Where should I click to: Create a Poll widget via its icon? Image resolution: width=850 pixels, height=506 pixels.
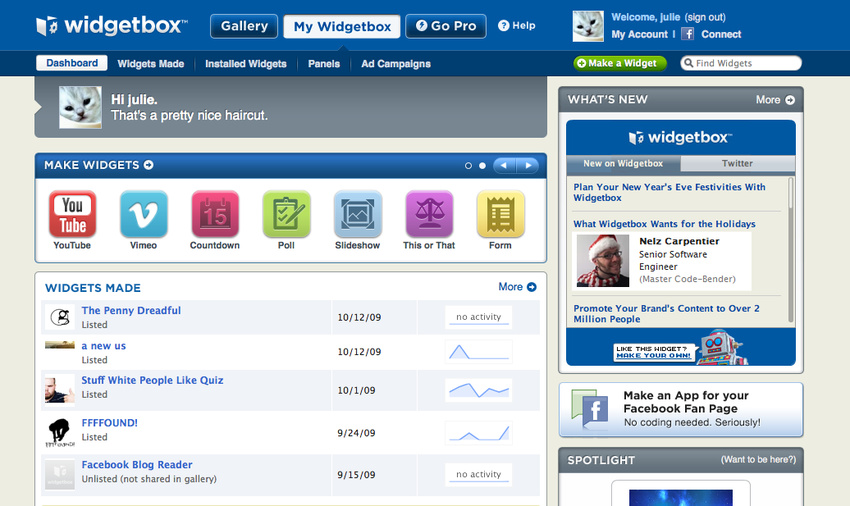[x=286, y=214]
